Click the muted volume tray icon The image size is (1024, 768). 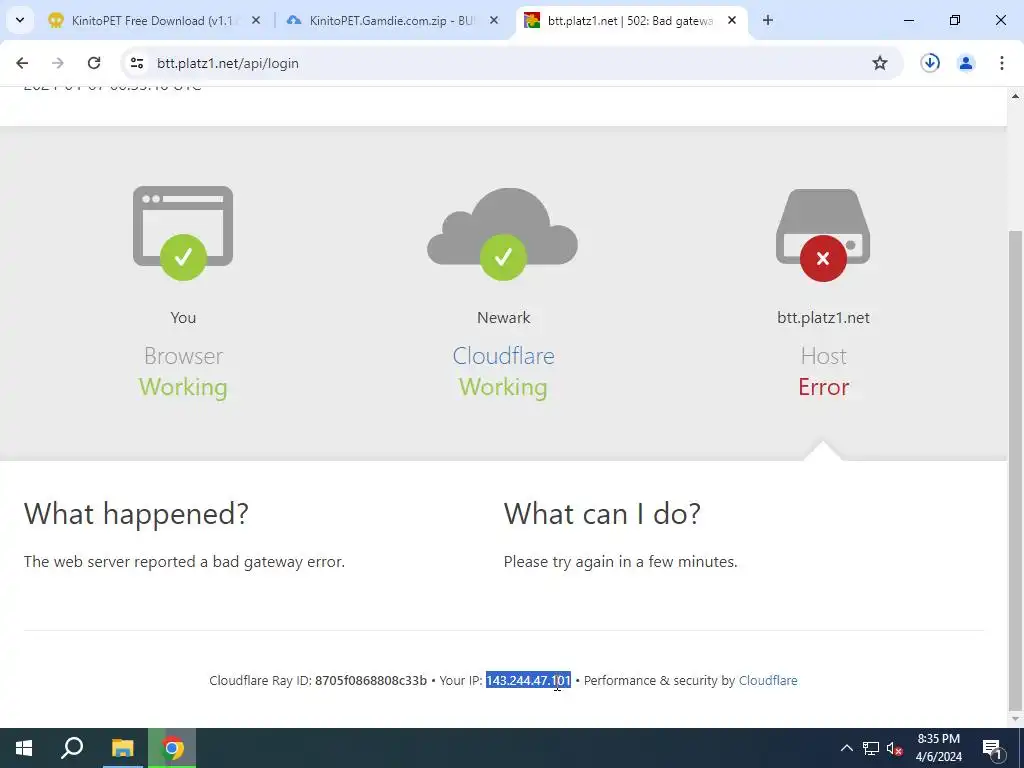(895, 748)
